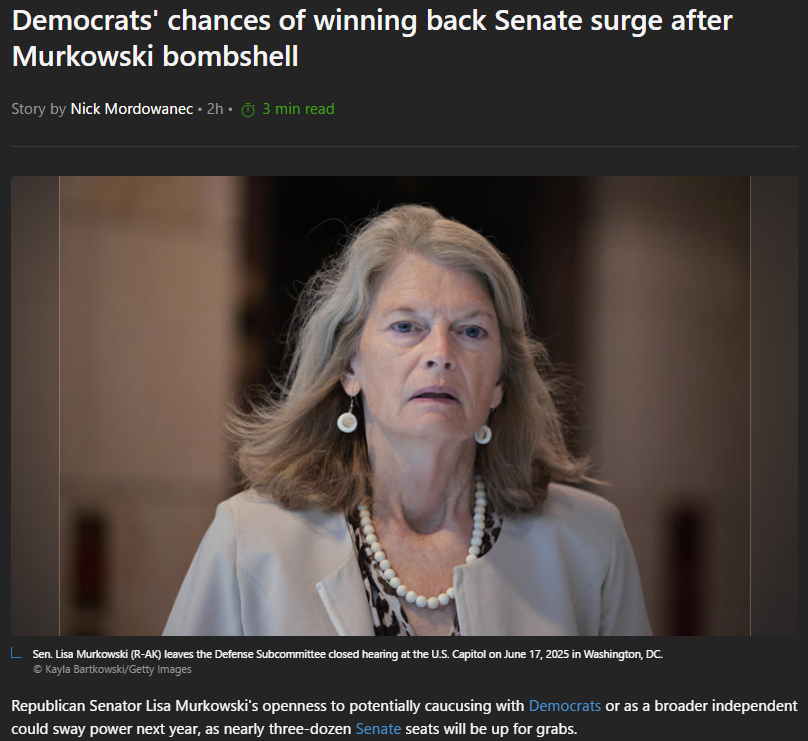Open author Nick Mordowanec's profile link
Viewport: 808px width, 741px height.
[131, 109]
